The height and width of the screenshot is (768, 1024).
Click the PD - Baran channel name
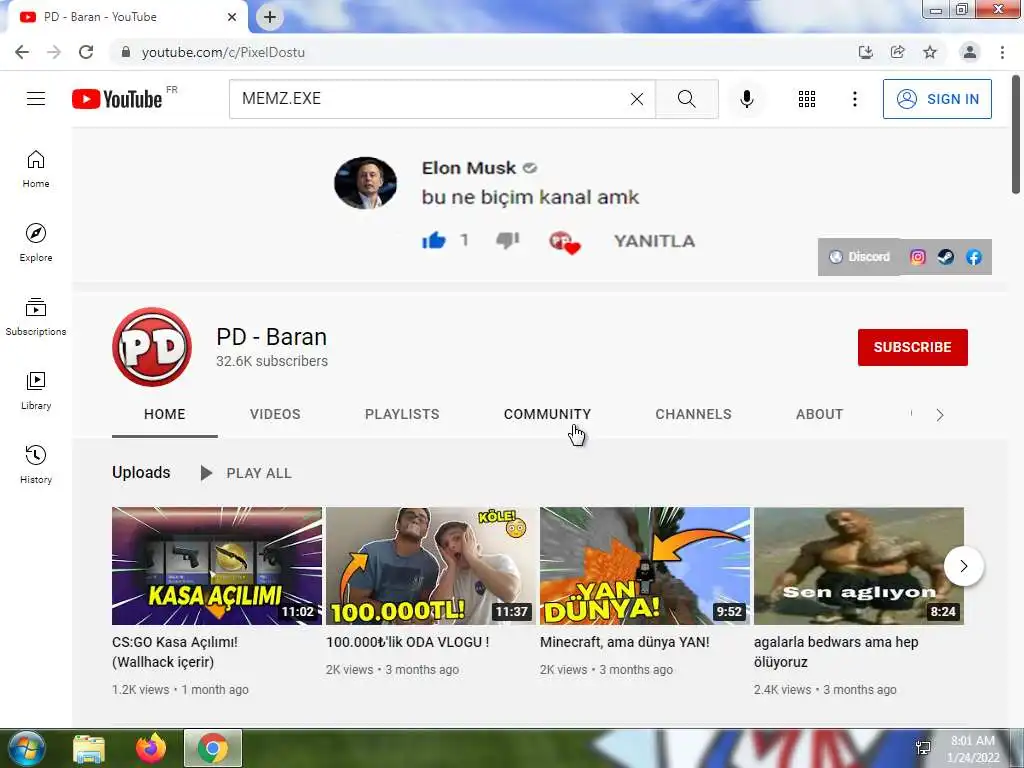(271, 337)
